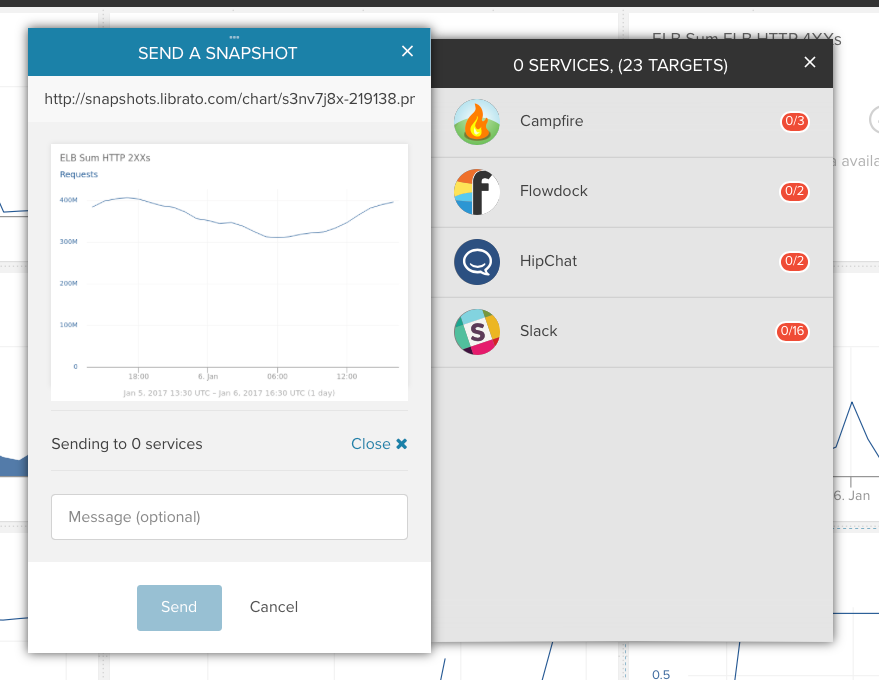Focus the Message (optional) input field

pyautogui.click(x=229, y=517)
